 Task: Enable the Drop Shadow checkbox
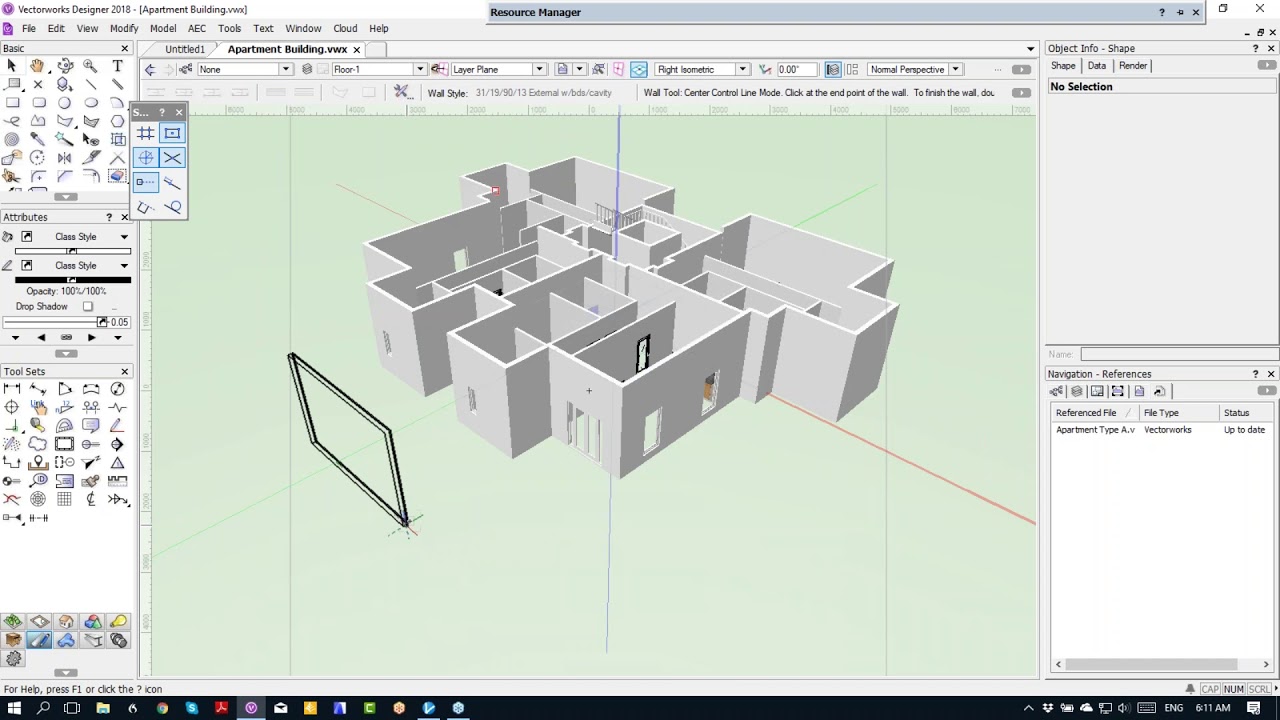tap(88, 307)
